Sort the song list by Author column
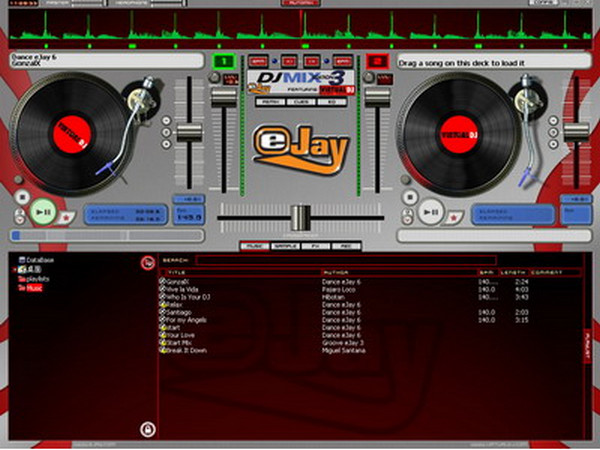Viewport: 600px width, 450px height. point(399,272)
